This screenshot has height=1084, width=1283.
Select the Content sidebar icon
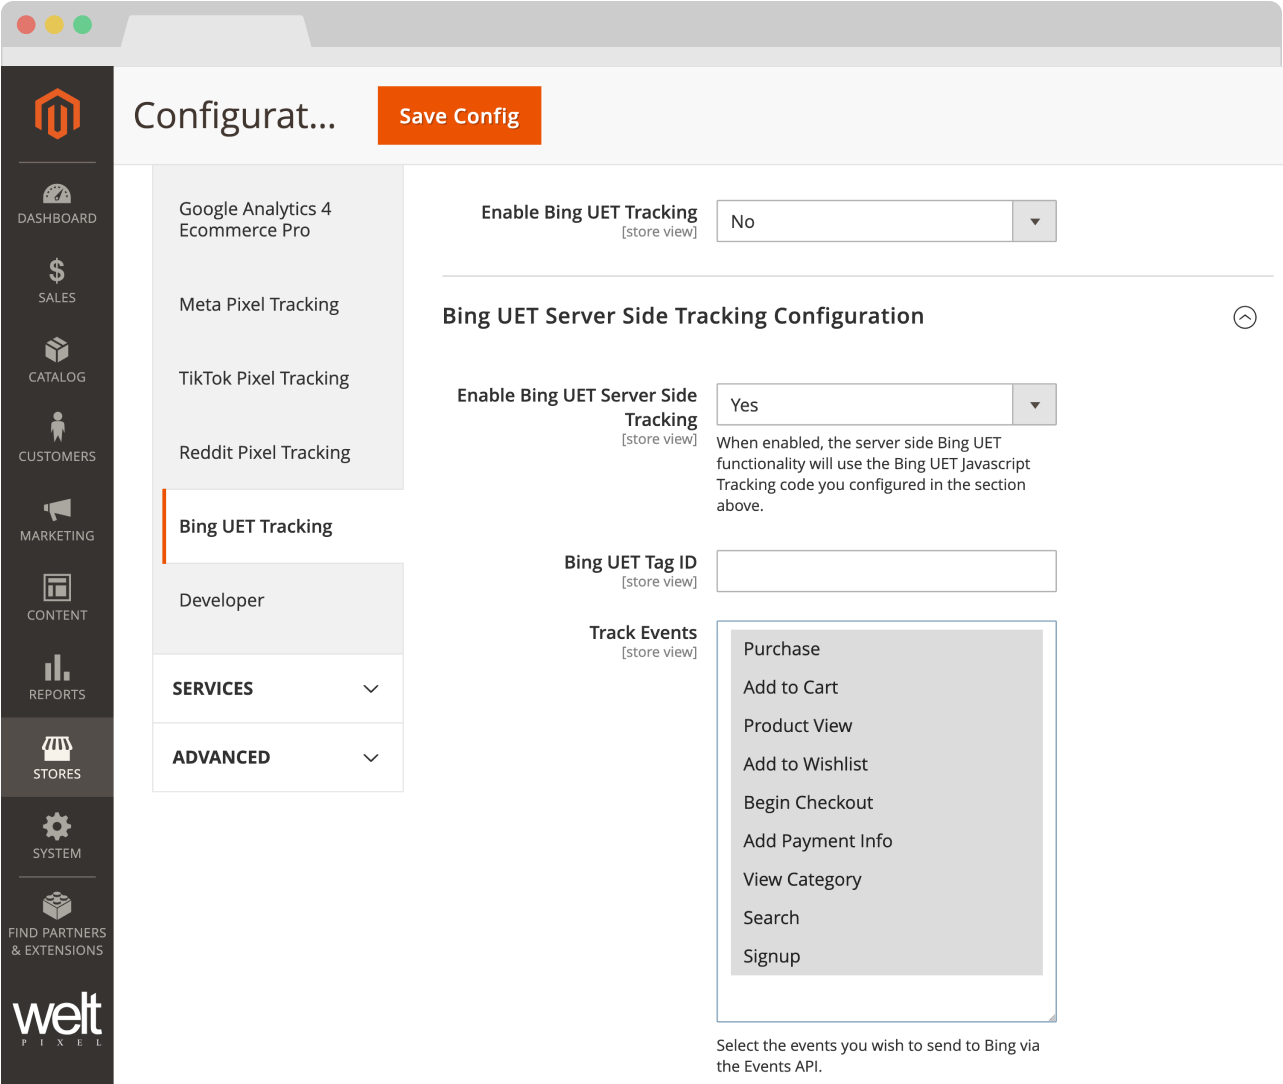pos(57,596)
